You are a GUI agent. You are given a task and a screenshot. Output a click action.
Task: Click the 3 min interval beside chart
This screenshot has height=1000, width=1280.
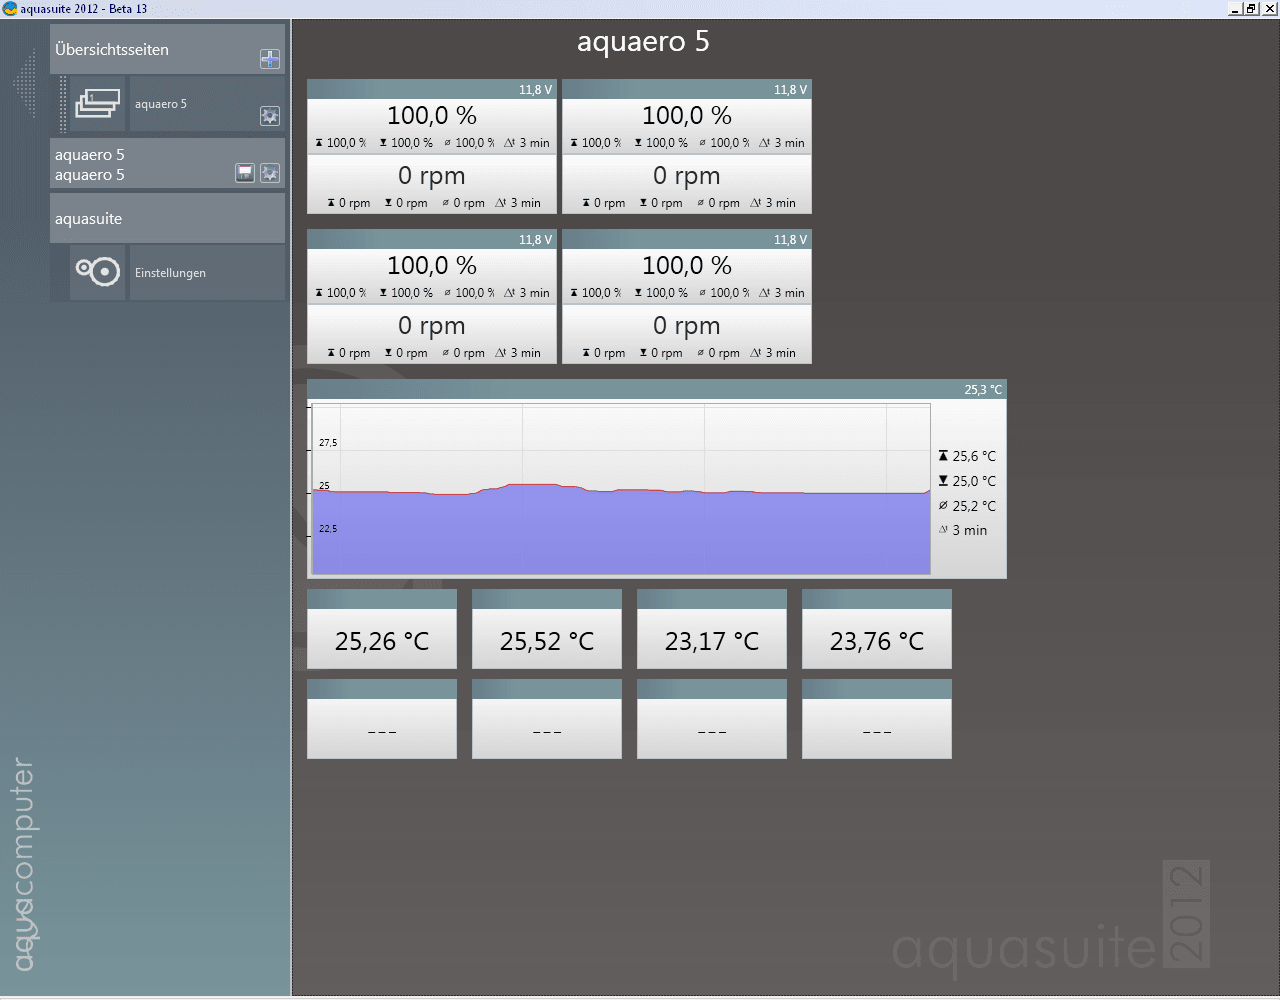pyautogui.click(x=969, y=531)
